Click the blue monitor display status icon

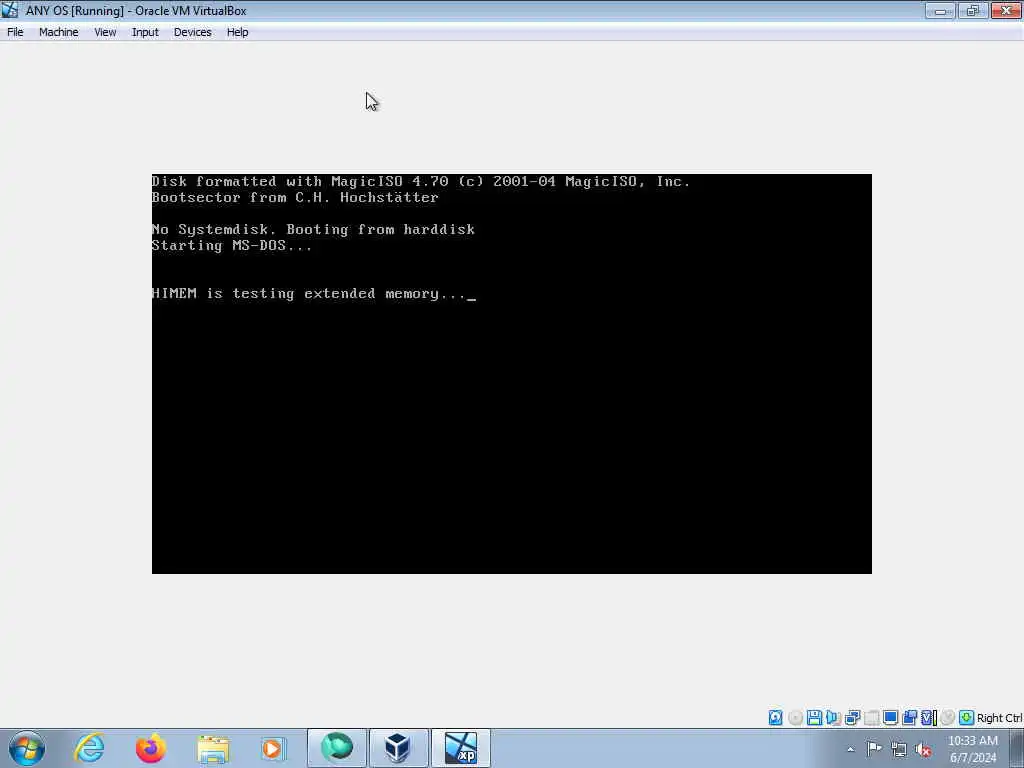point(890,718)
